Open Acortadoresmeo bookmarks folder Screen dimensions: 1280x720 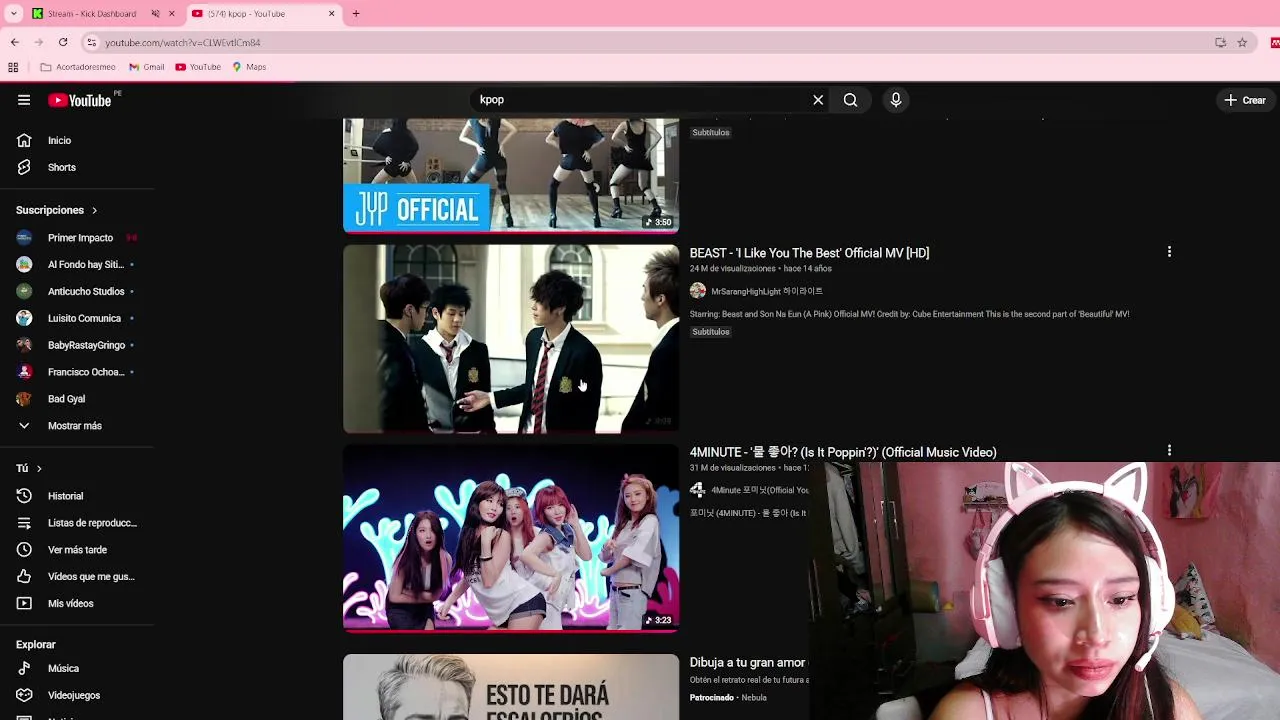coord(78,67)
